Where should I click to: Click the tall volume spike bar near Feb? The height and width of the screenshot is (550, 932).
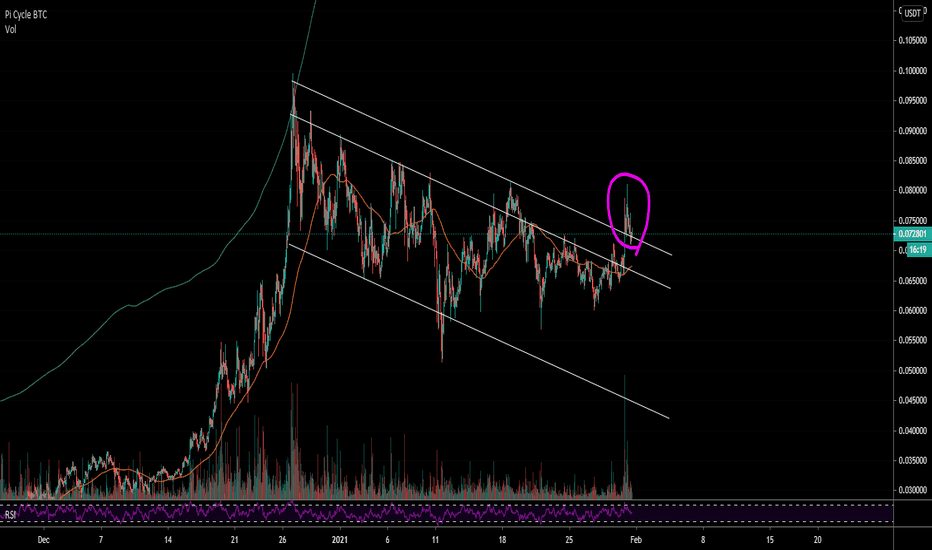[625, 437]
